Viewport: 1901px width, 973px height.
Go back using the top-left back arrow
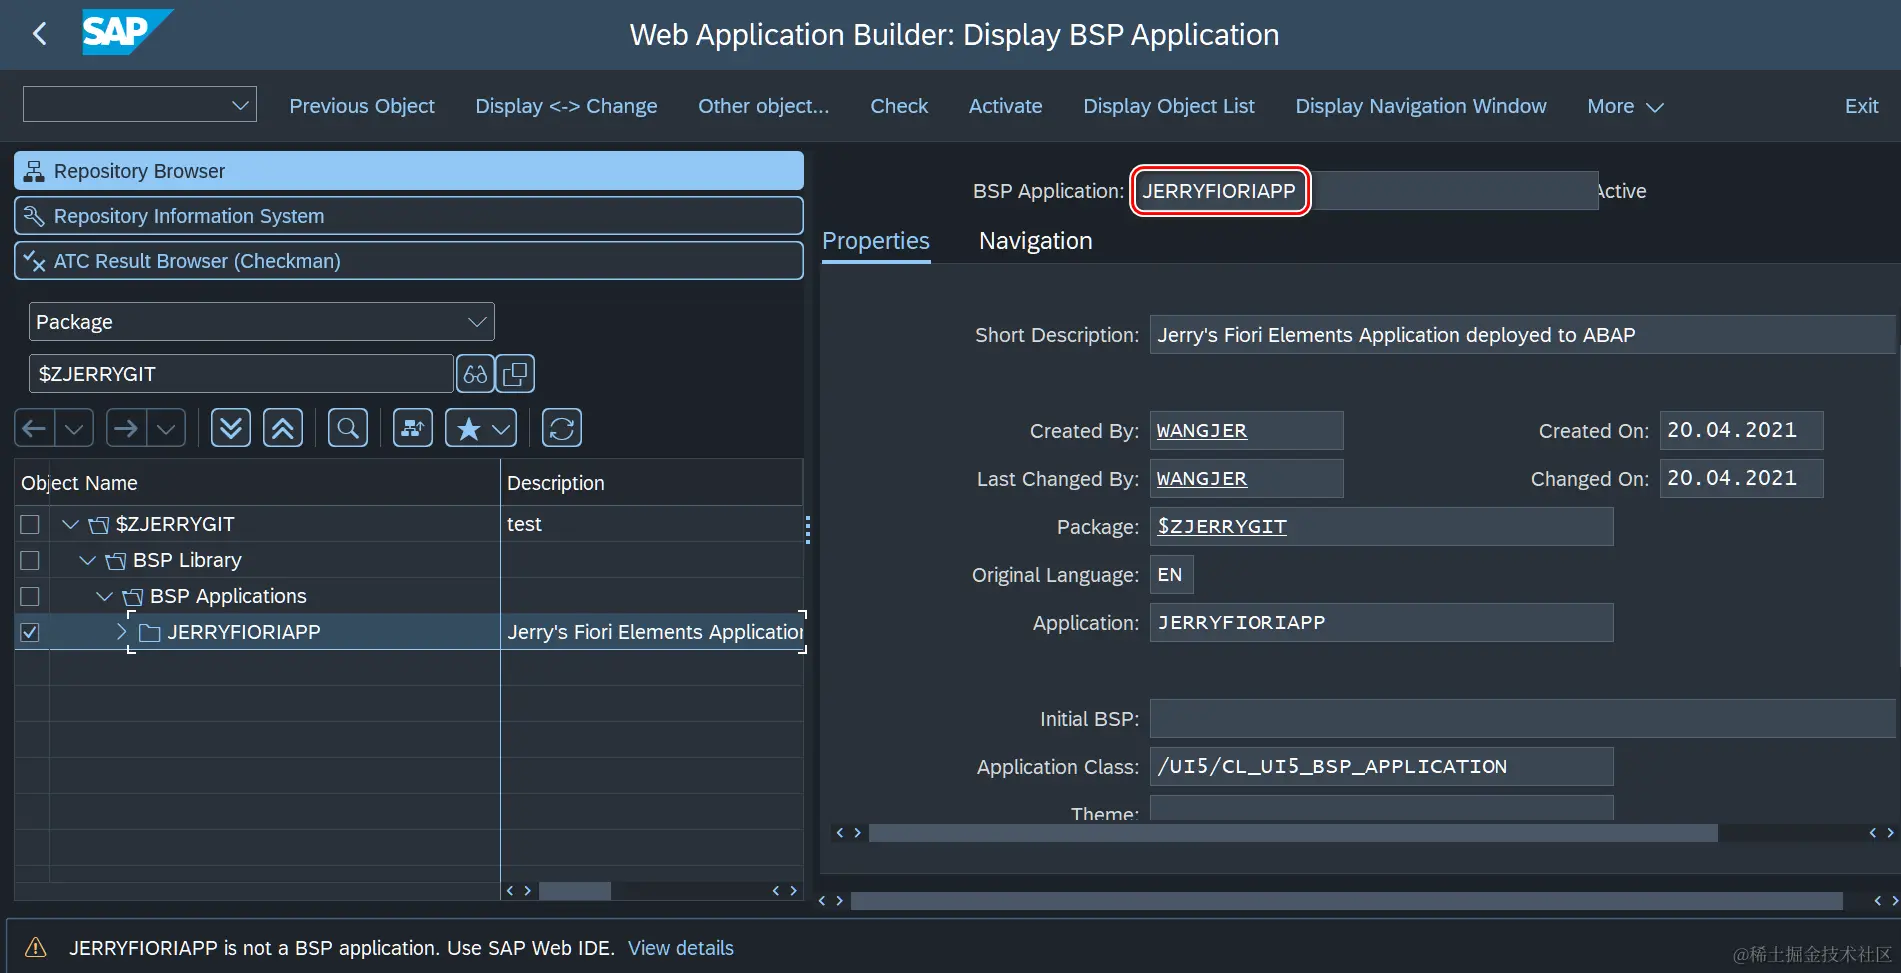point(40,34)
